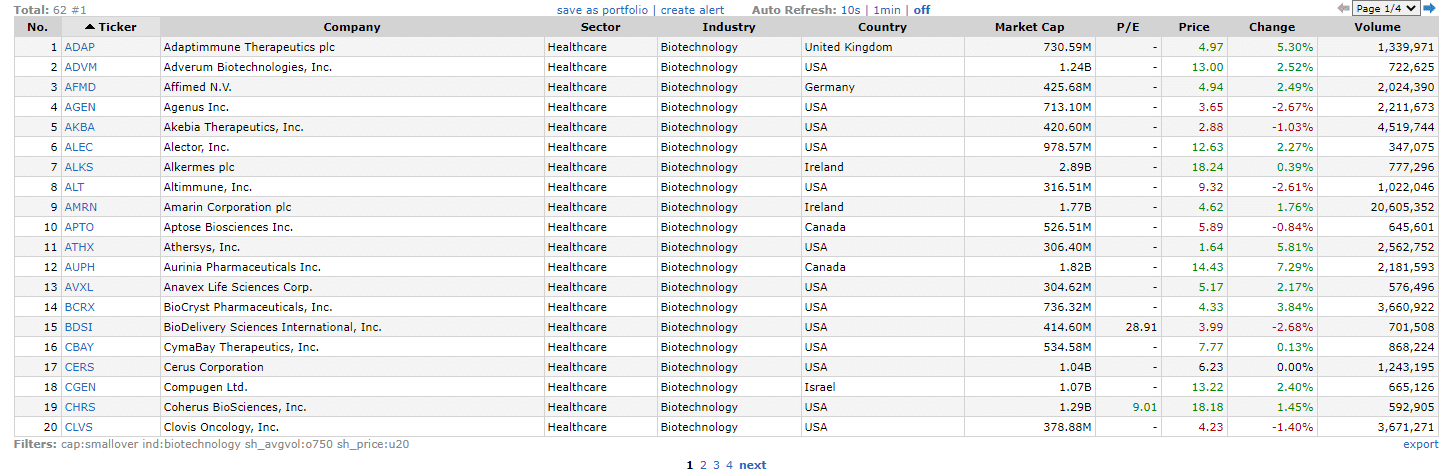Image resolution: width=1448 pixels, height=476 pixels.
Task: Open the APTO ticker link
Action: (79, 227)
